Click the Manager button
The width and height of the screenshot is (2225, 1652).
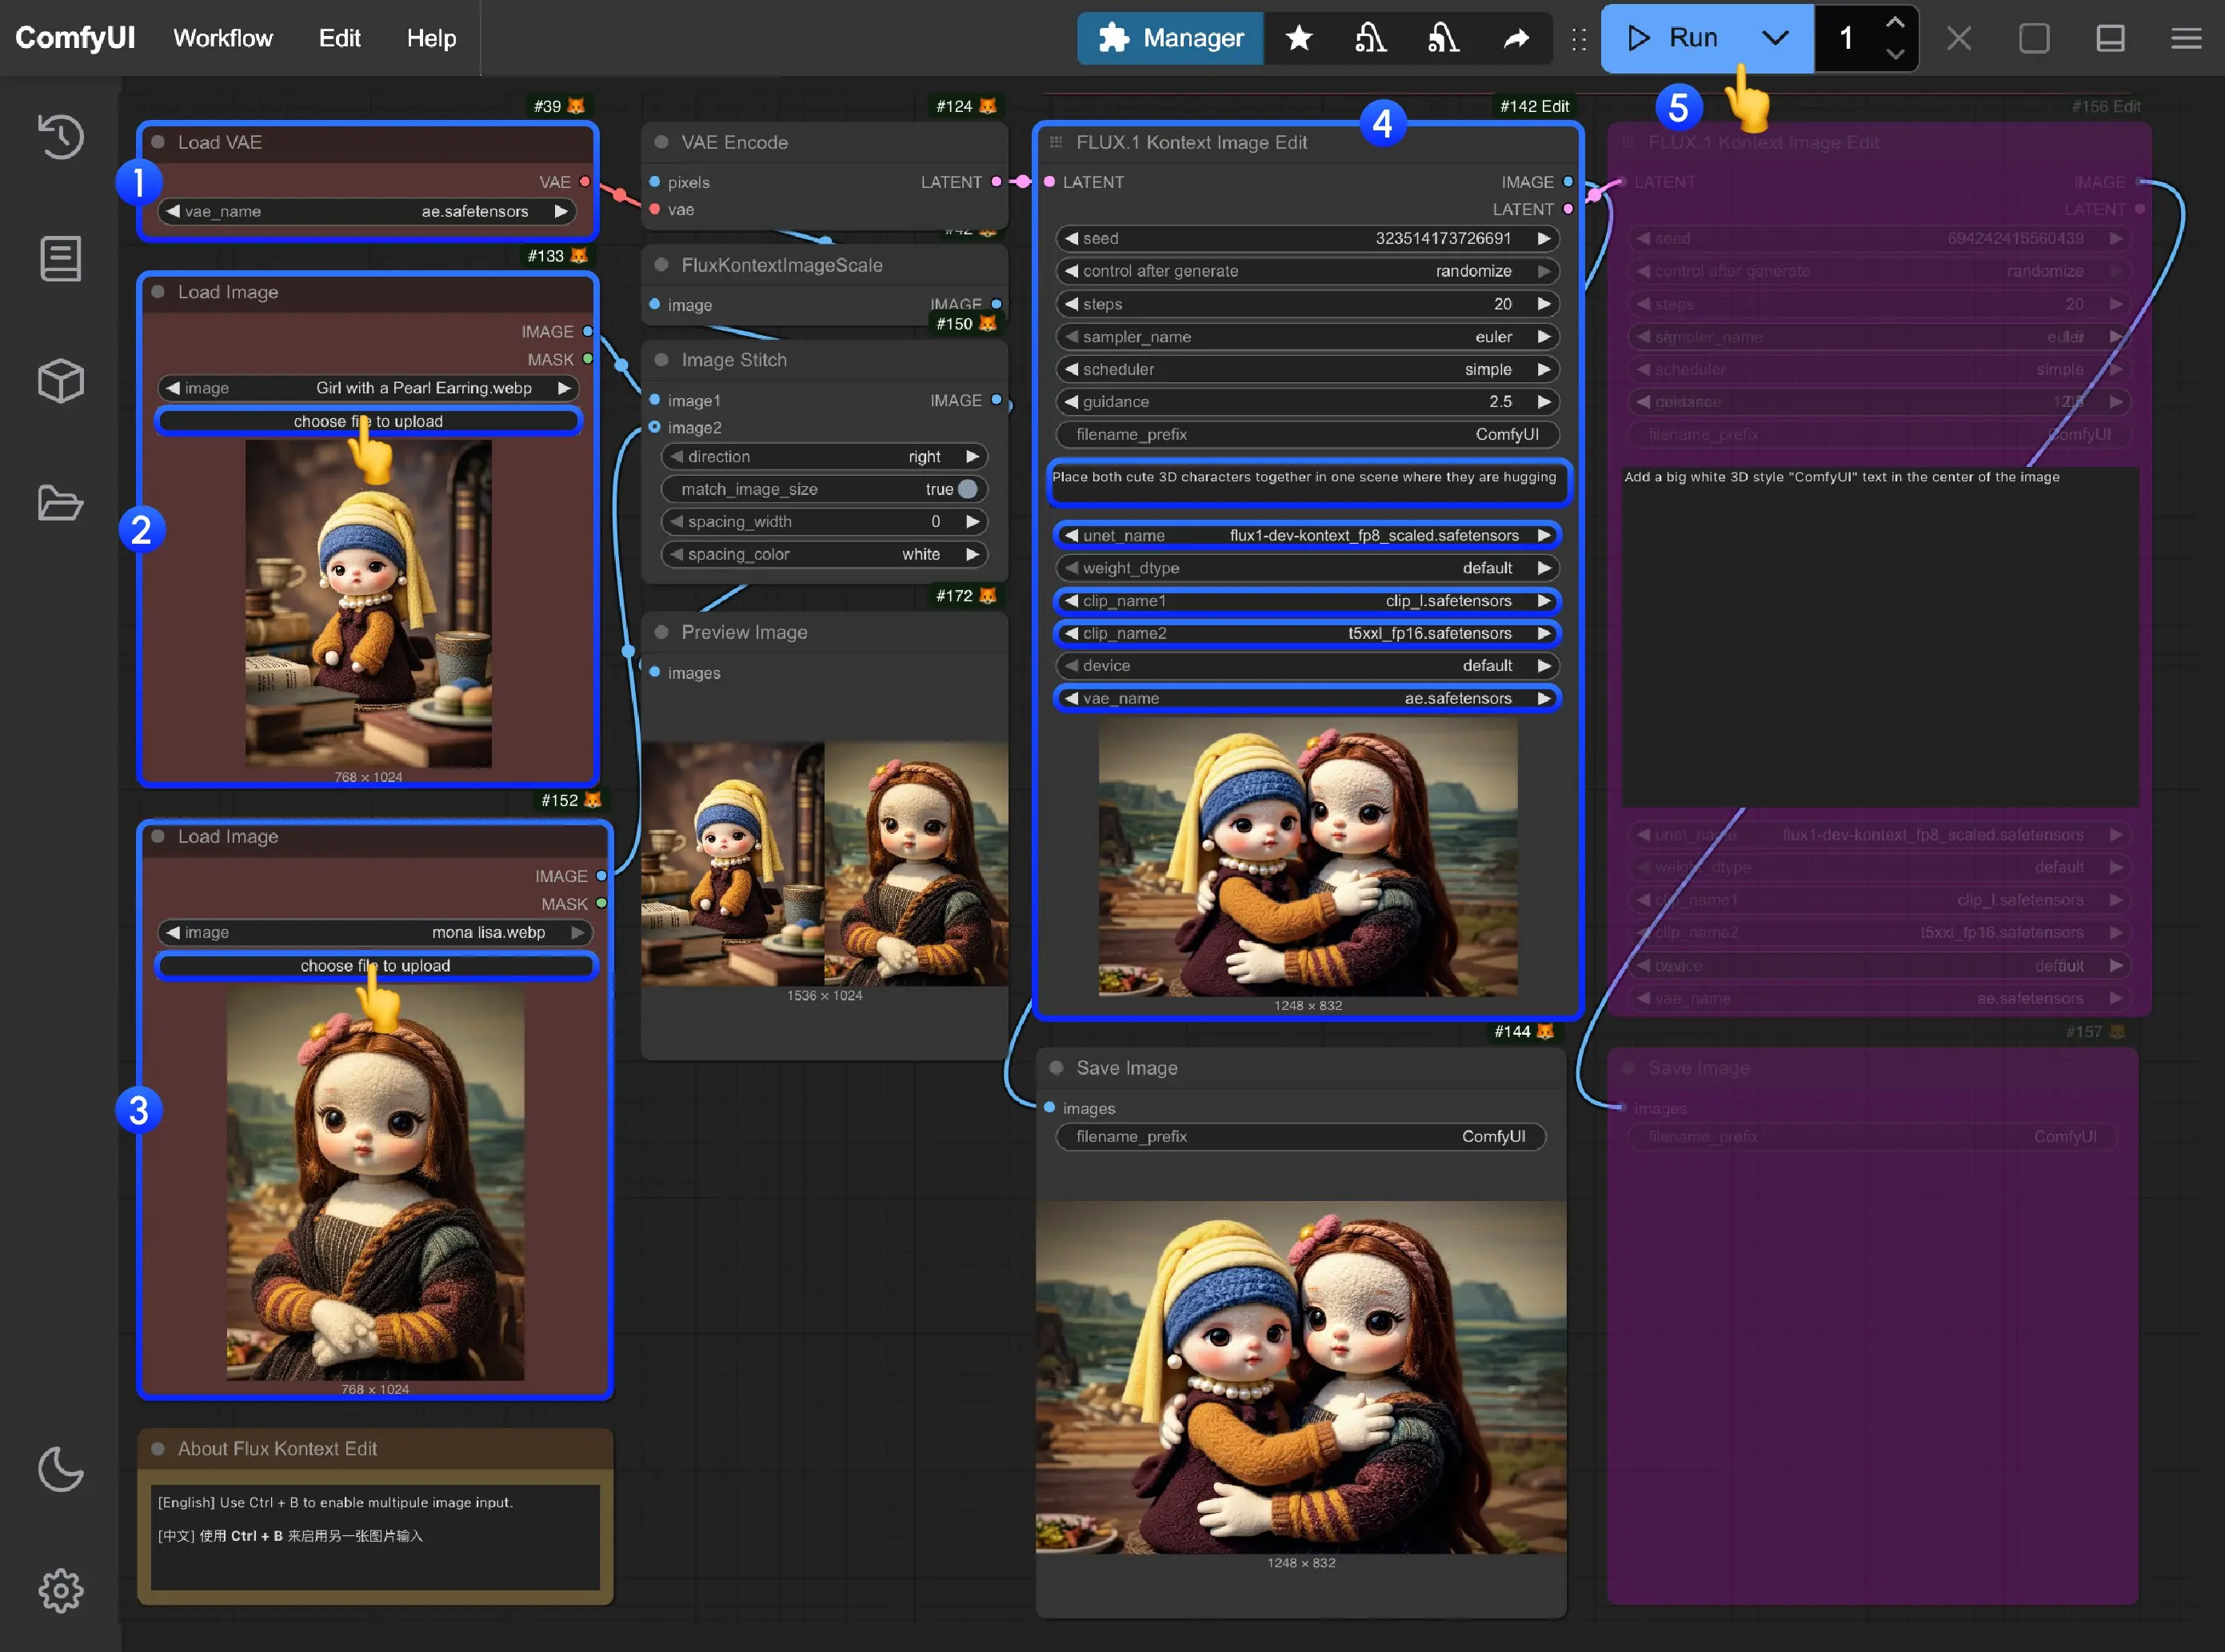(x=1170, y=38)
